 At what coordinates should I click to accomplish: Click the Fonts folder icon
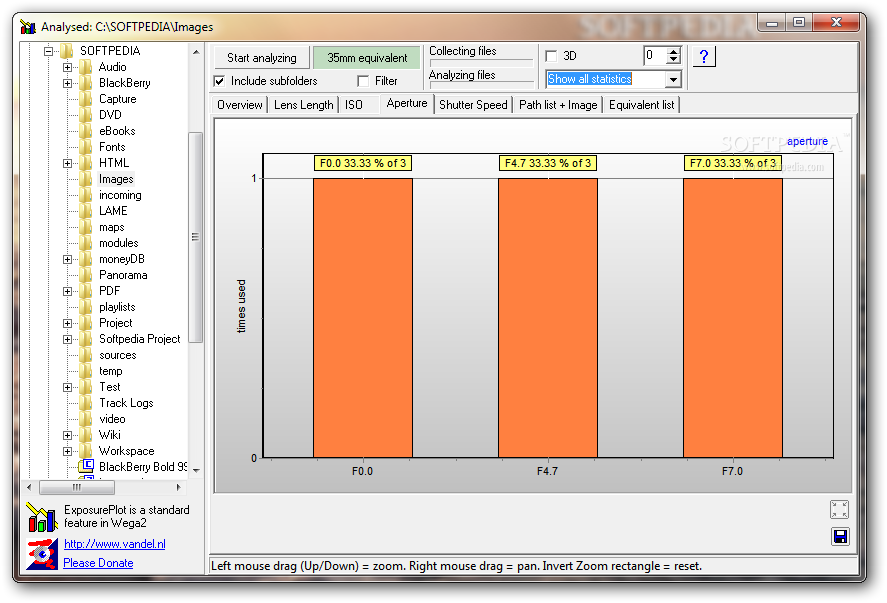point(86,147)
